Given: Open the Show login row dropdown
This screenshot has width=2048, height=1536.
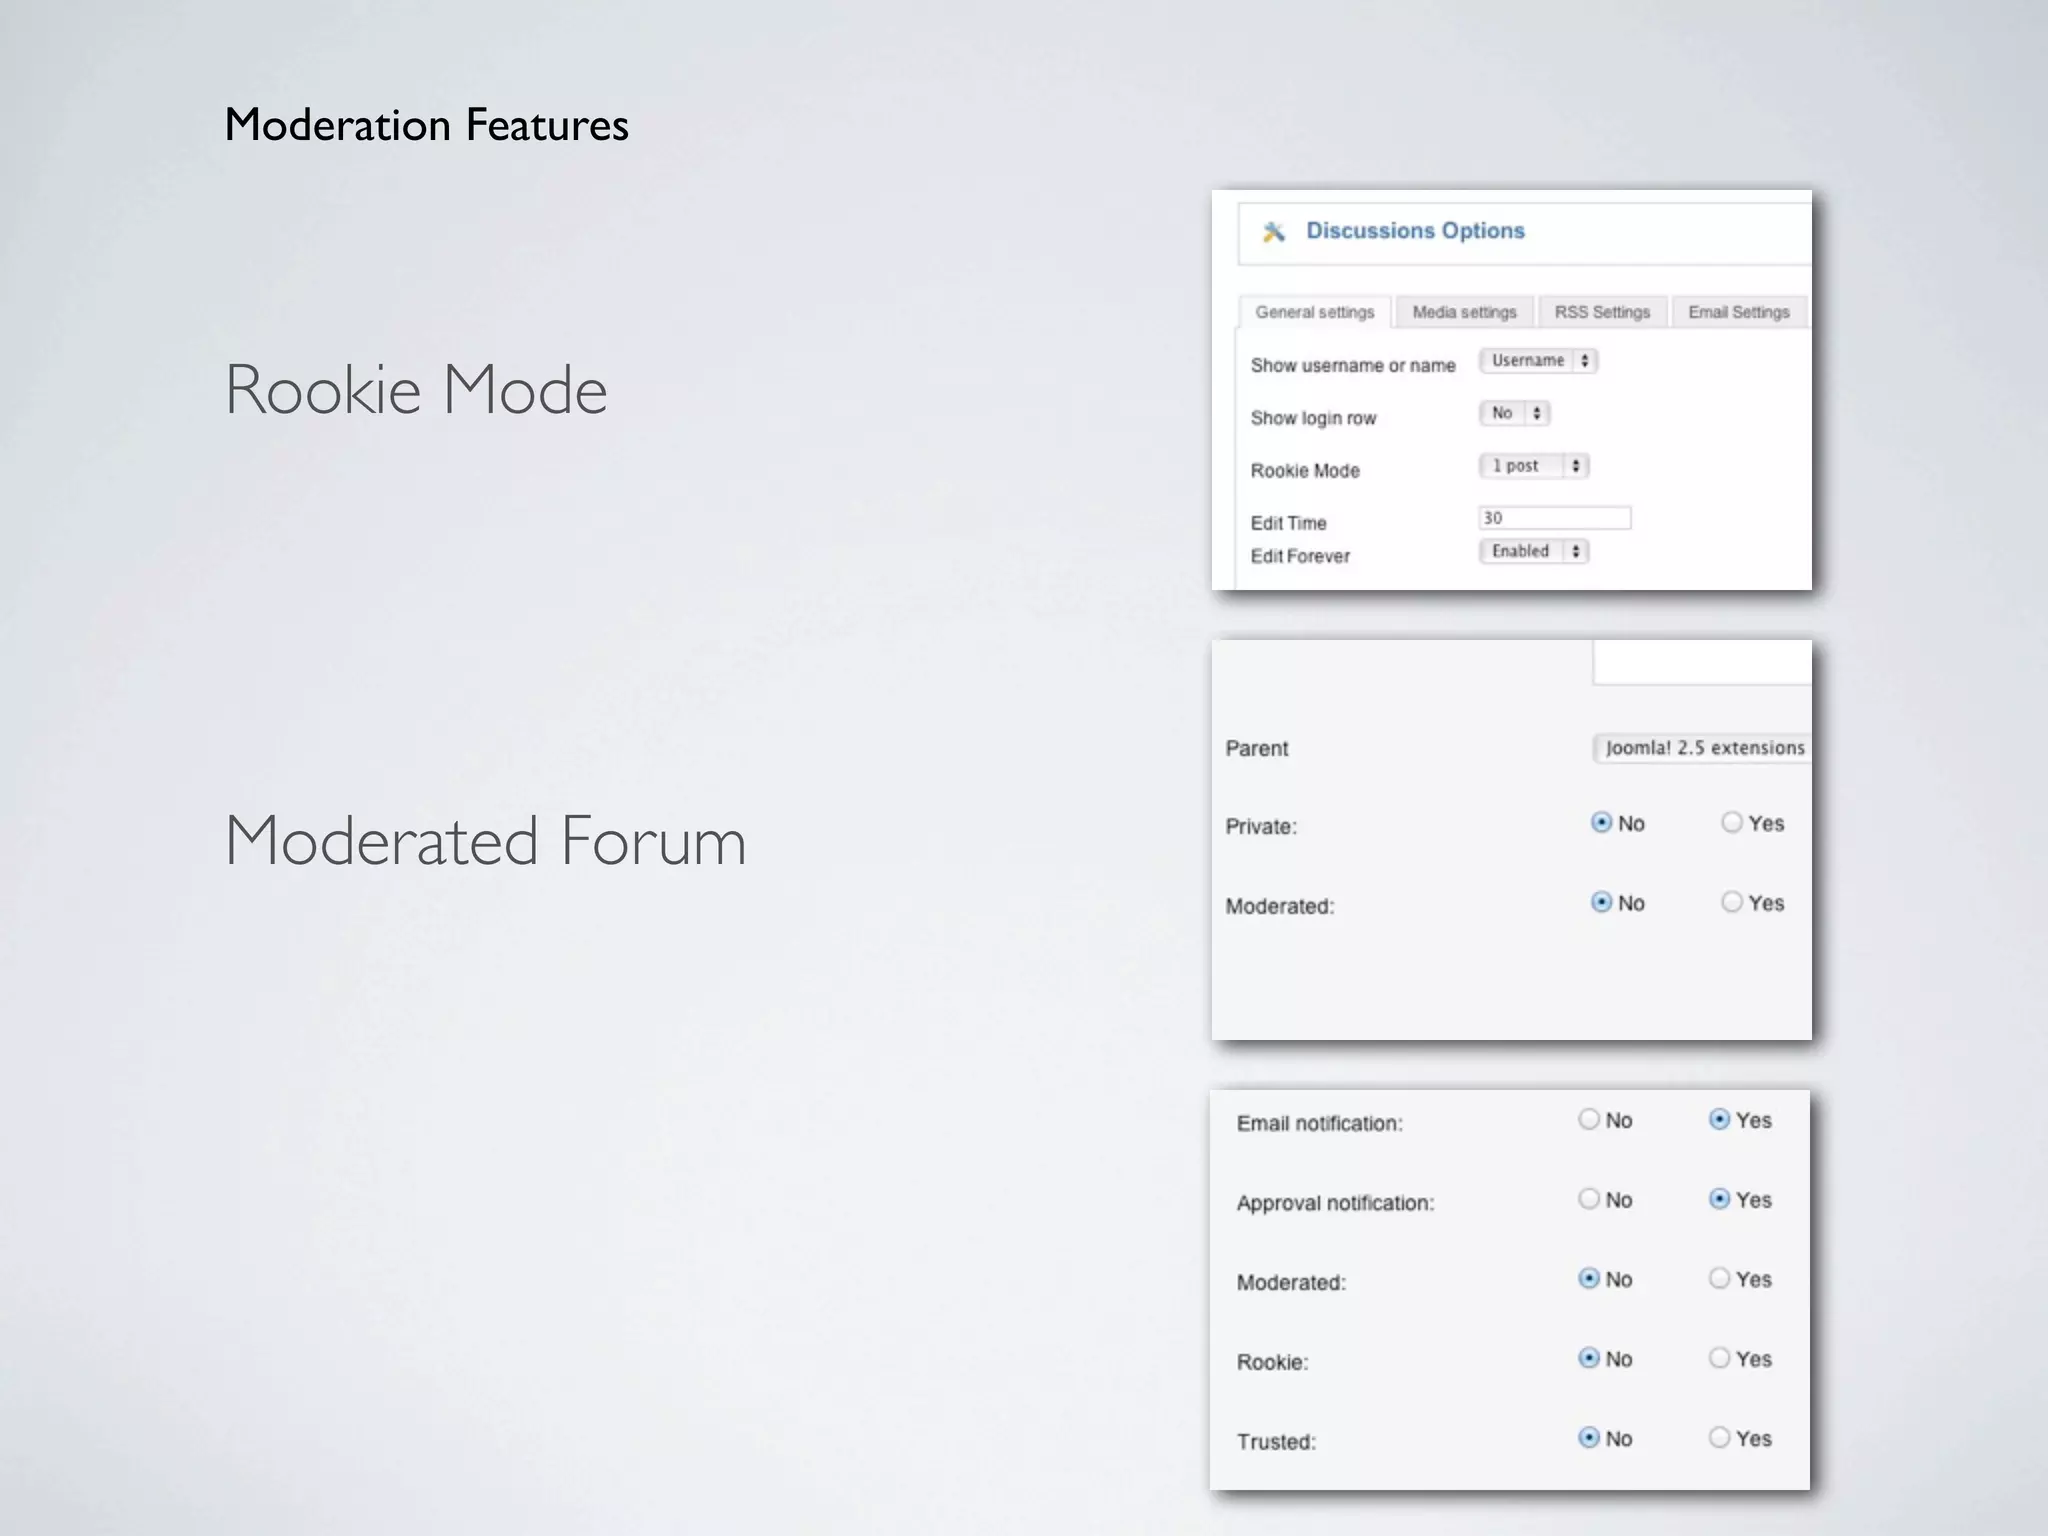Looking at the screenshot, I should tap(1514, 413).
